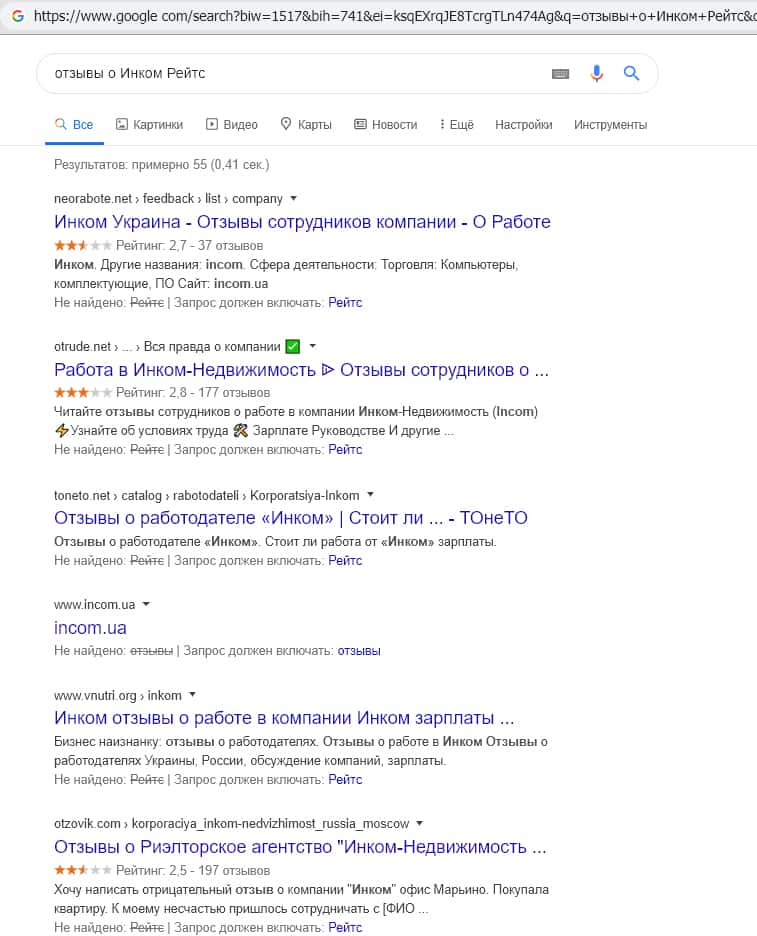Expand dropdown arrow next to toneto.net breadcrumb

coord(370,495)
